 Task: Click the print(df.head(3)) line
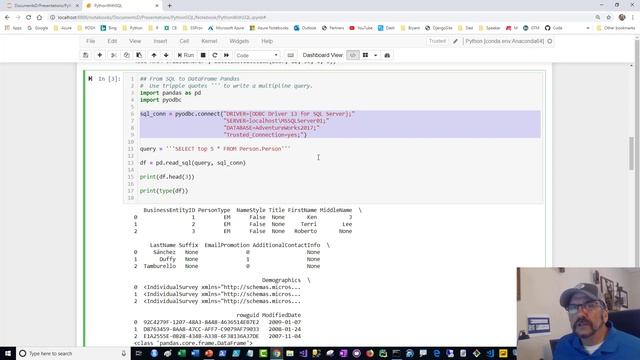167,177
